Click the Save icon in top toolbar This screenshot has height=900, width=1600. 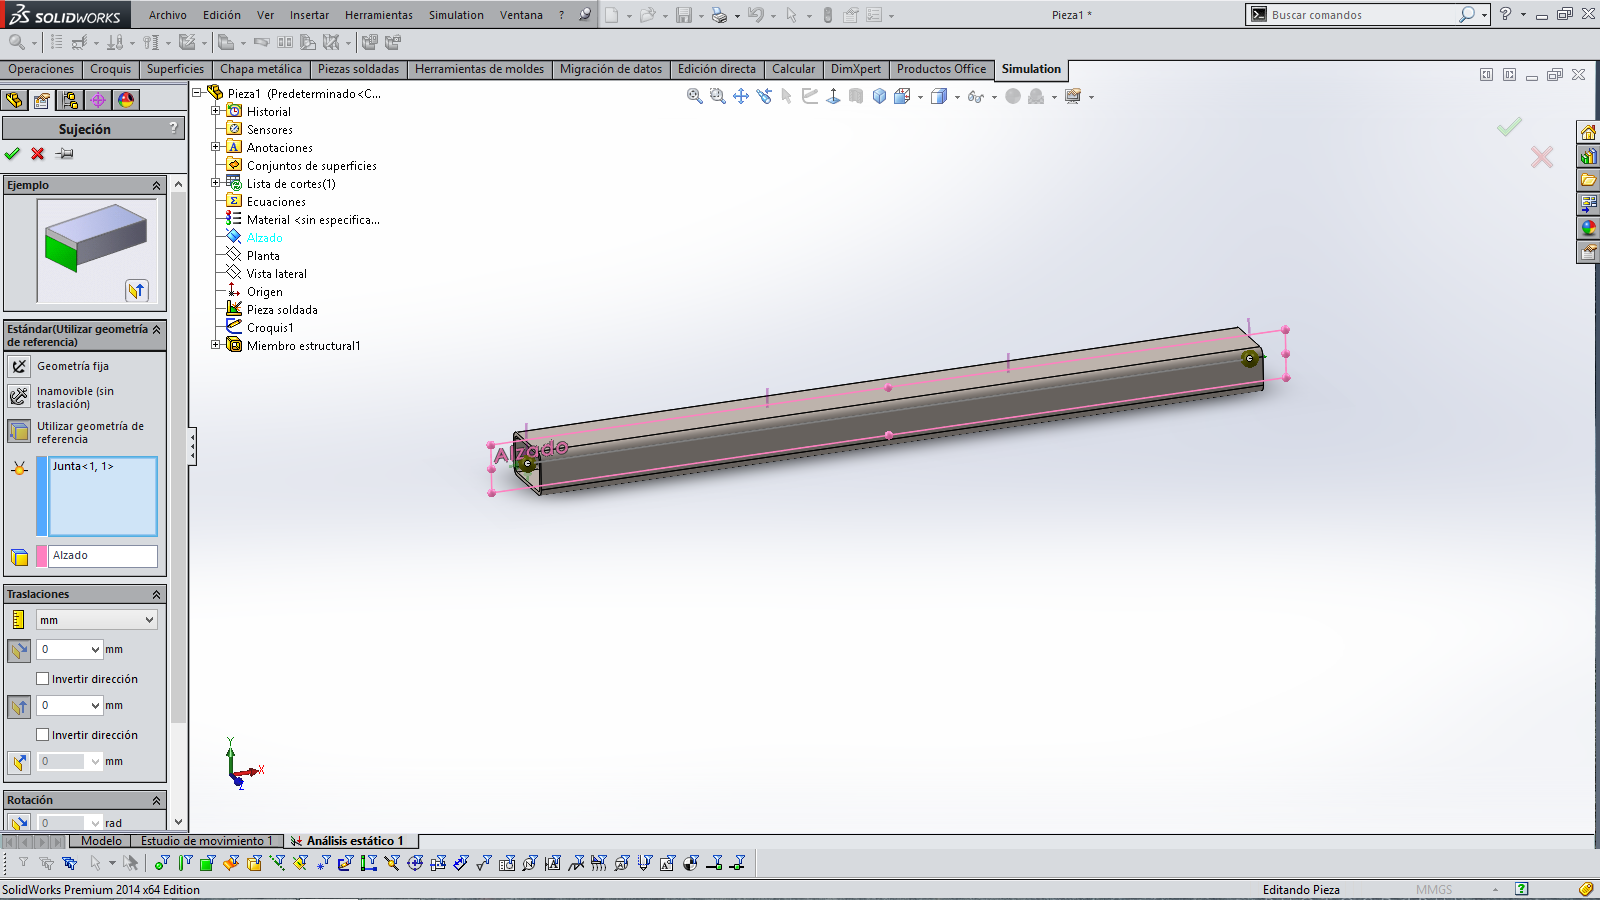(x=684, y=15)
